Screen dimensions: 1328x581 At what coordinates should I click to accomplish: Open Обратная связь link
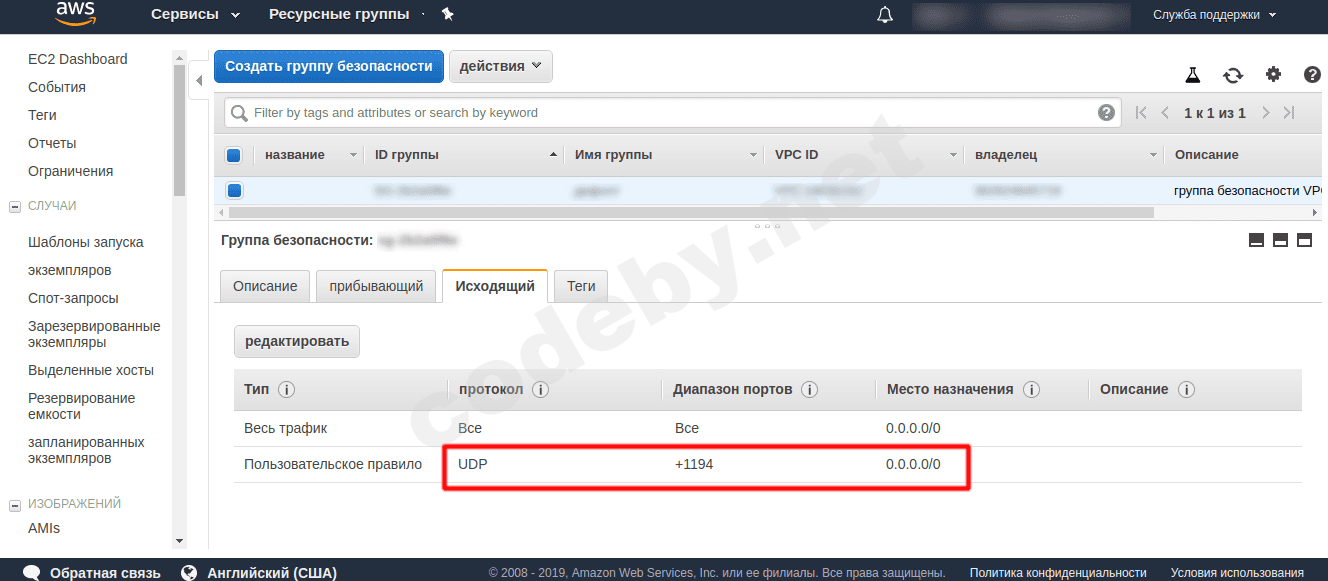[105, 573]
